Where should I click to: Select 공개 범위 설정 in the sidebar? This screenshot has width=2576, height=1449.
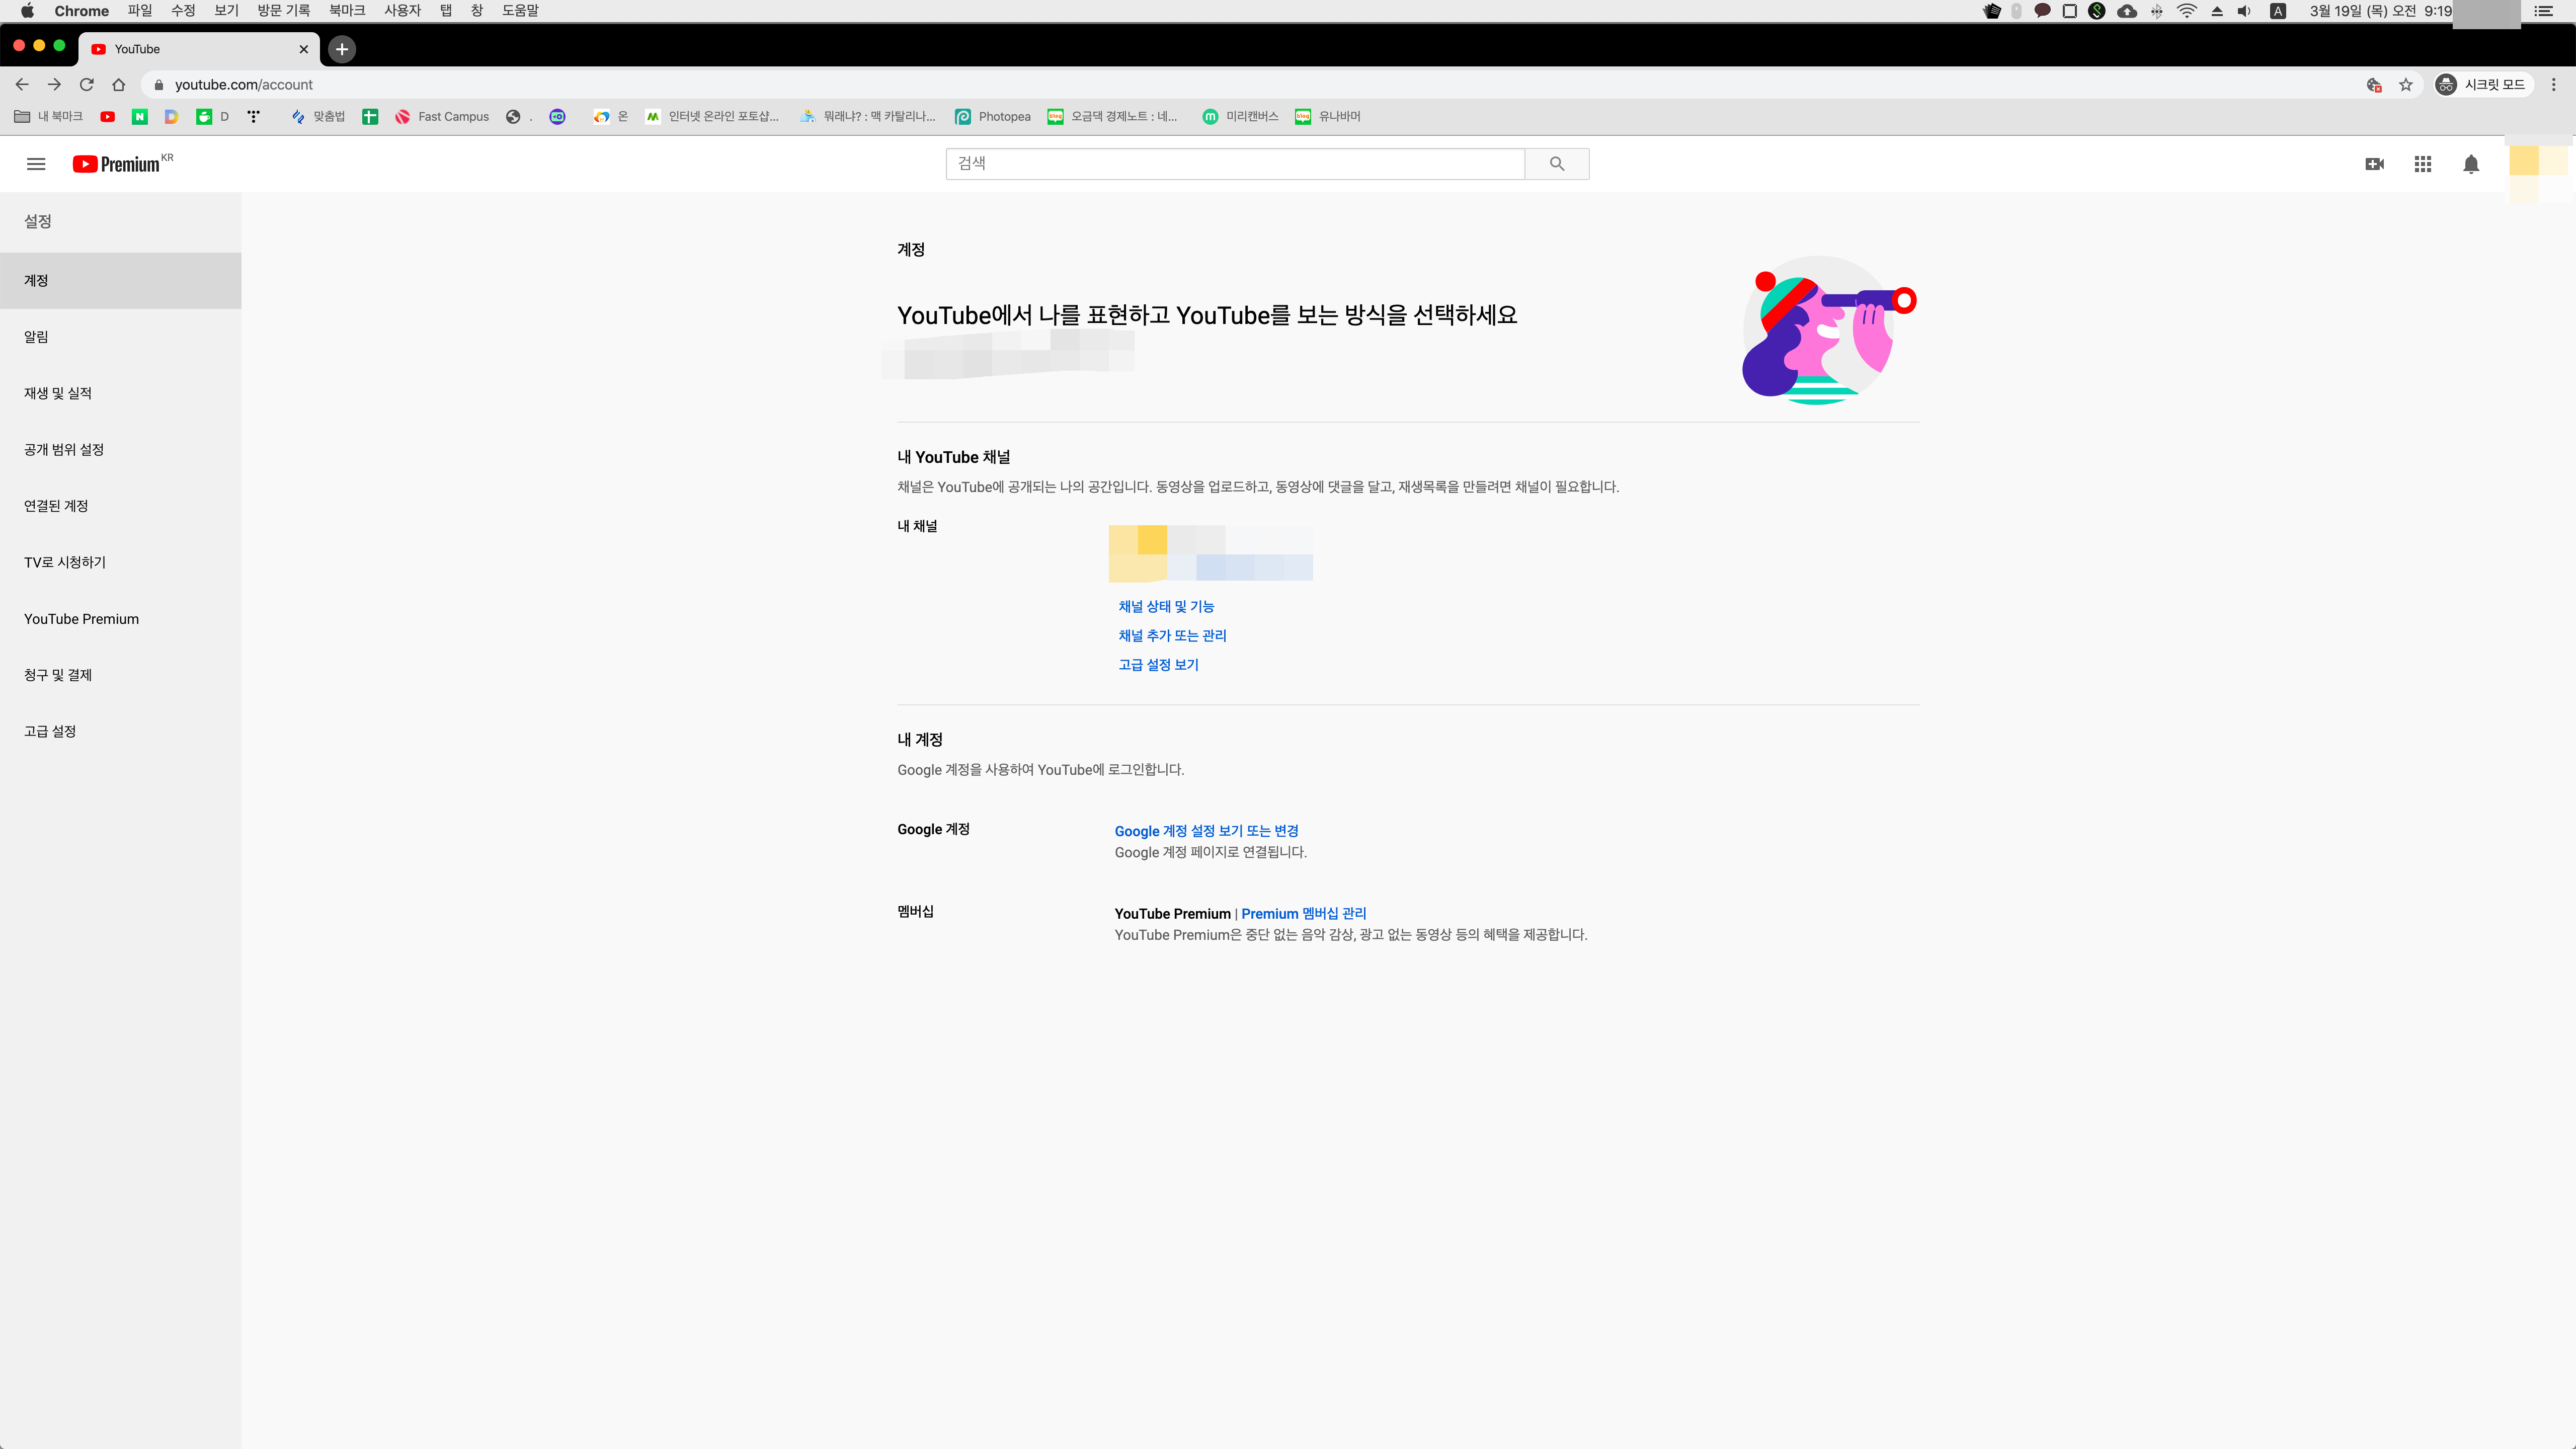click(120, 450)
